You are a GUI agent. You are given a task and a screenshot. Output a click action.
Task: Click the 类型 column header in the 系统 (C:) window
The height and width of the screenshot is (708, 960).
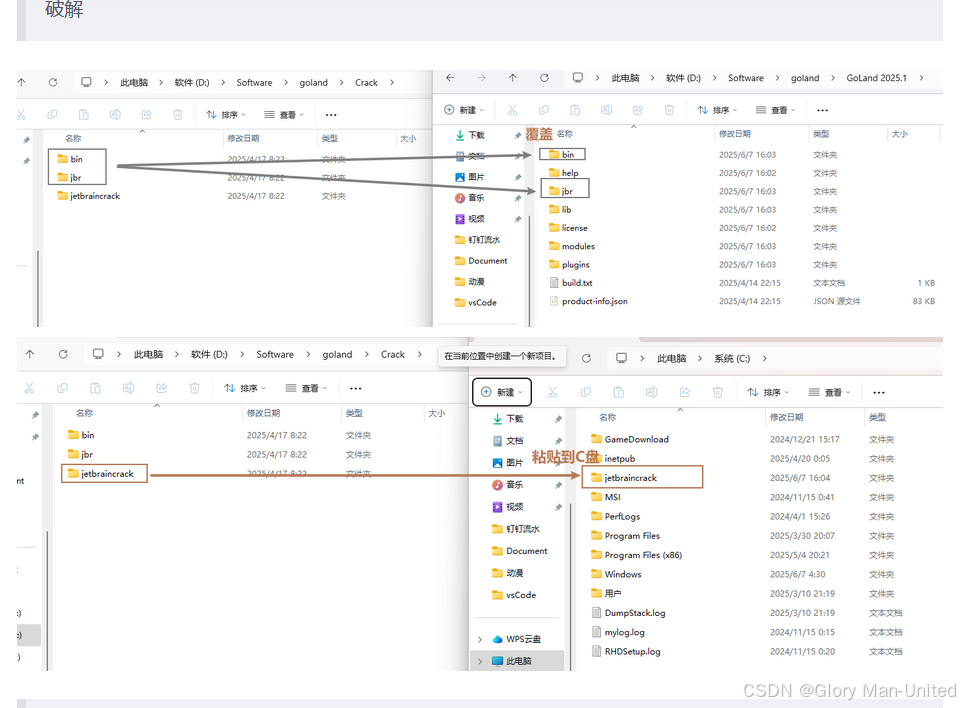pos(877,417)
